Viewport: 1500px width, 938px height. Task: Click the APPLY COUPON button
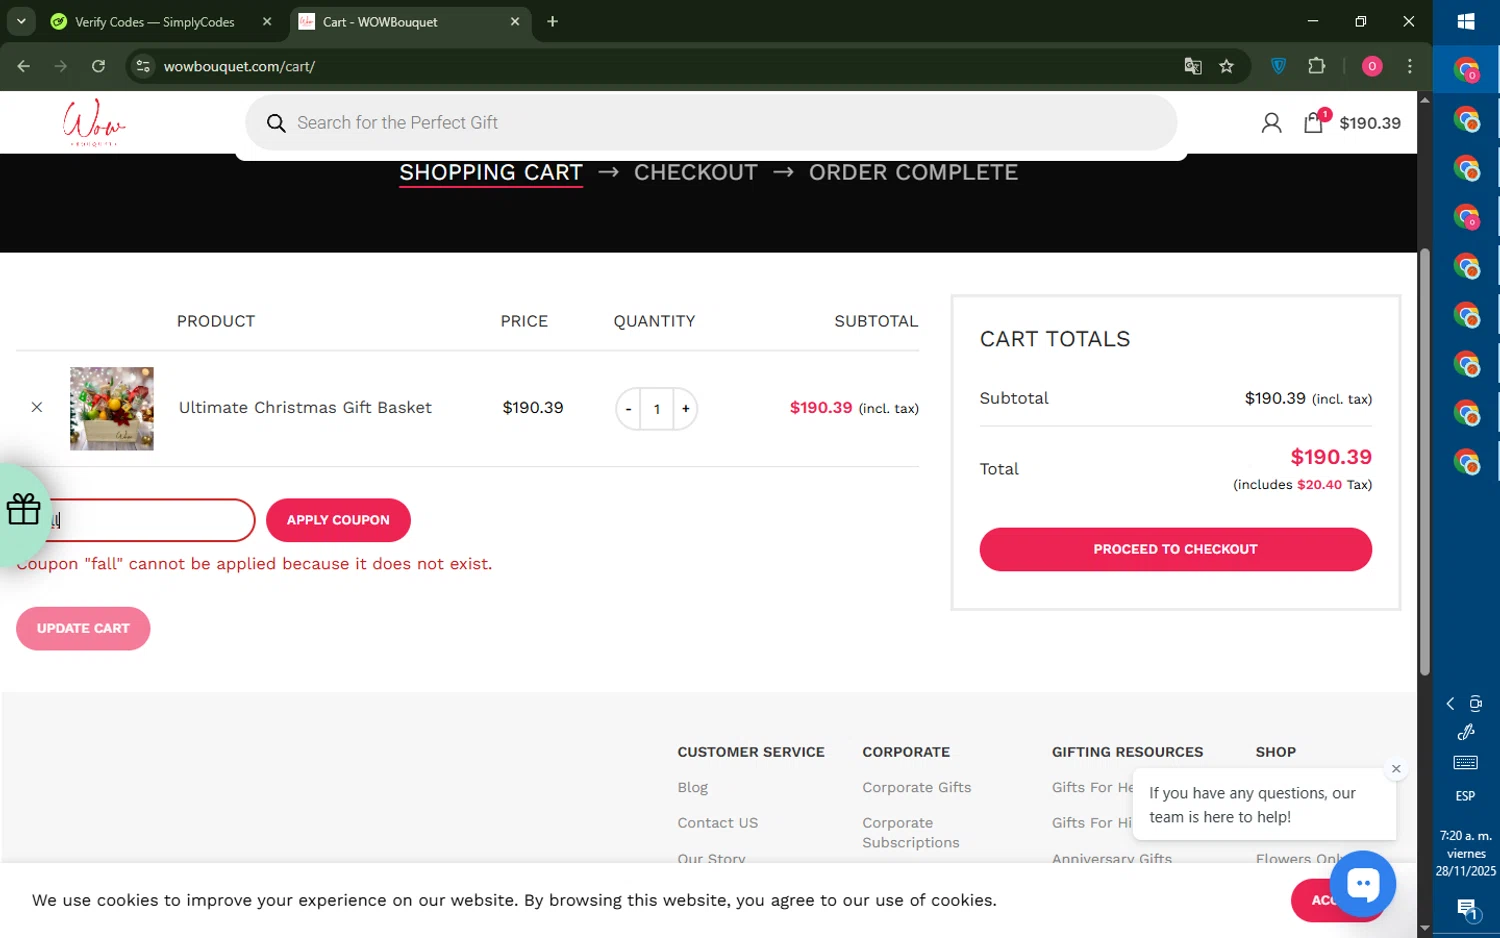(x=338, y=520)
